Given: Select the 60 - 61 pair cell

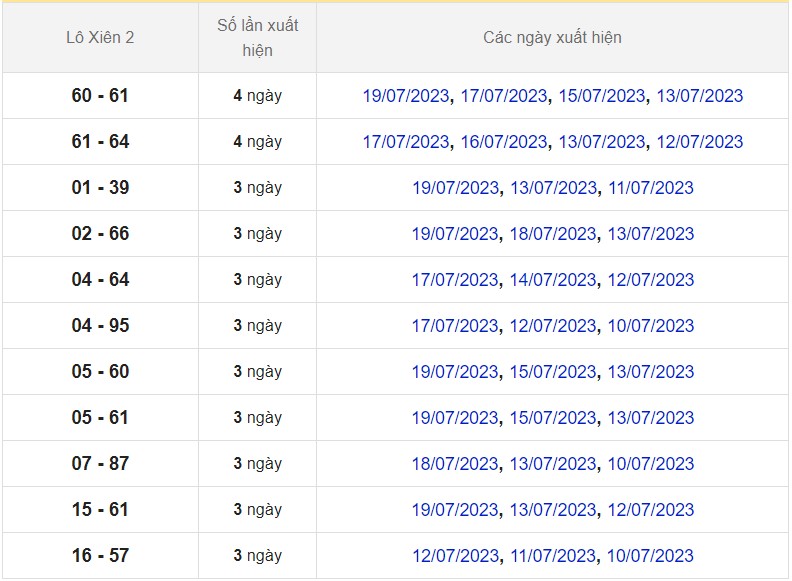Looking at the screenshot, I should click(x=100, y=96).
